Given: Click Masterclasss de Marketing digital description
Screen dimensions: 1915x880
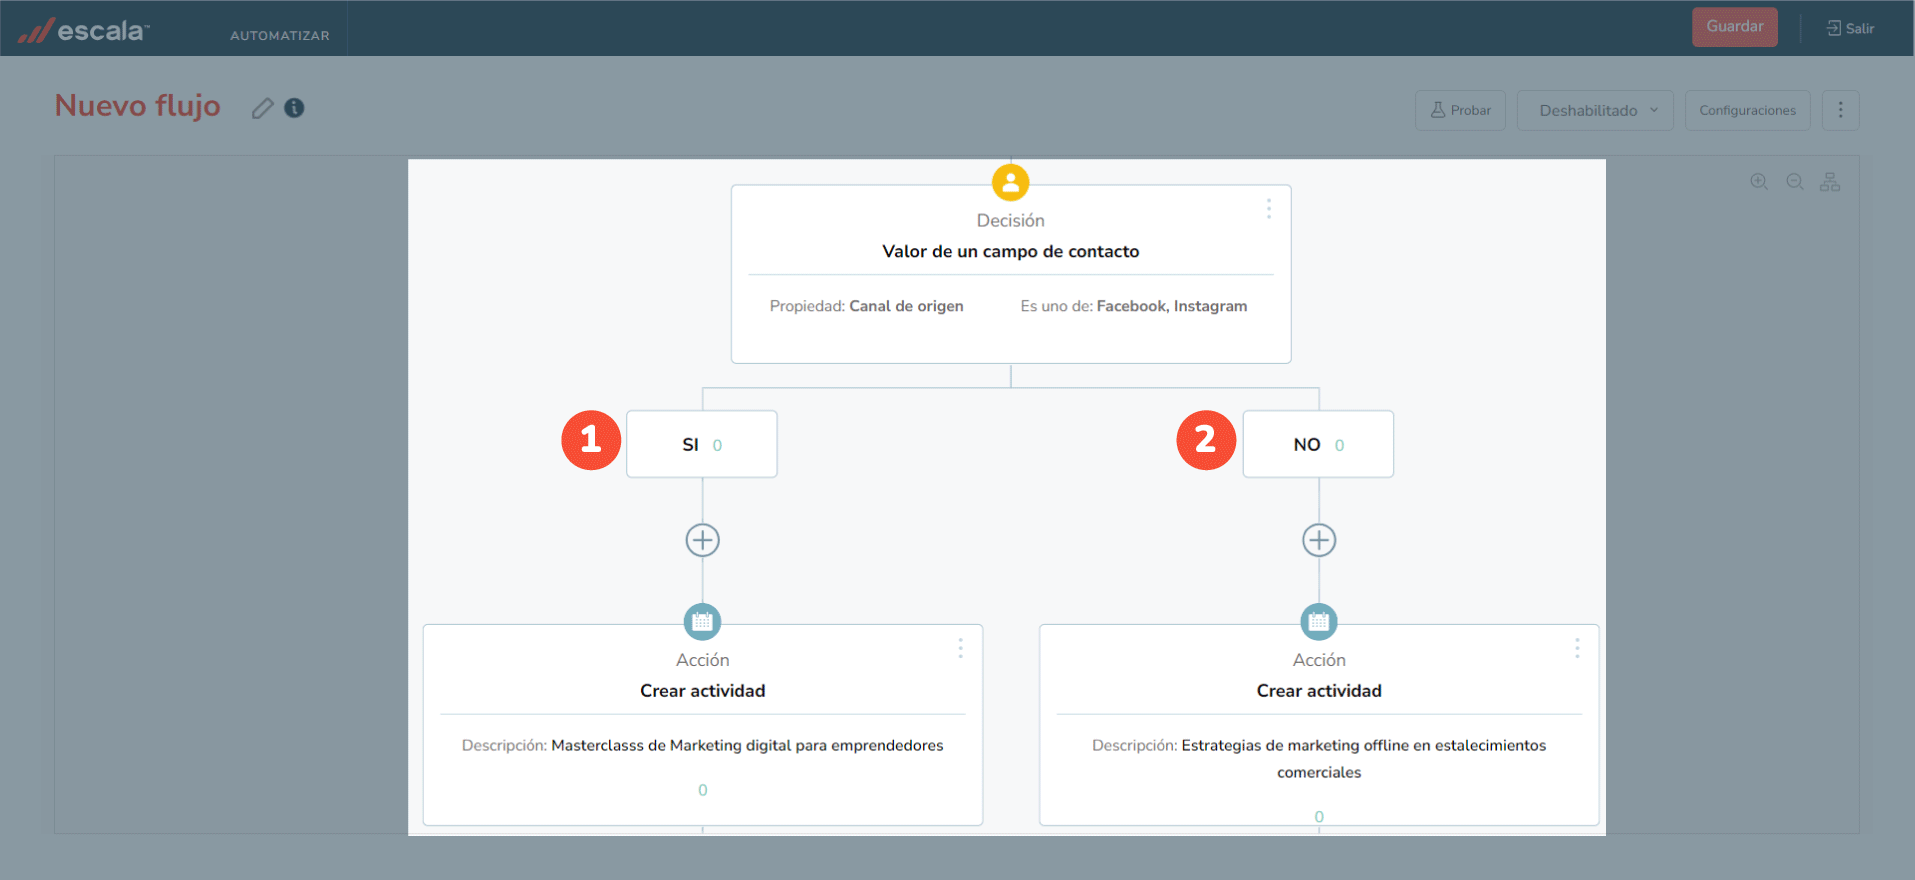Looking at the screenshot, I should point(747,745).
